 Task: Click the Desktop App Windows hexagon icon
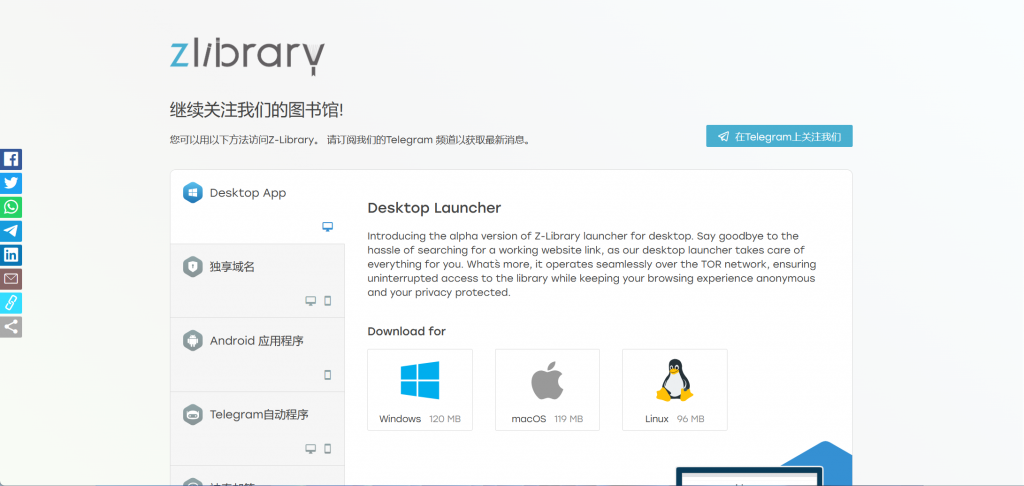click(x=193, y=193)
